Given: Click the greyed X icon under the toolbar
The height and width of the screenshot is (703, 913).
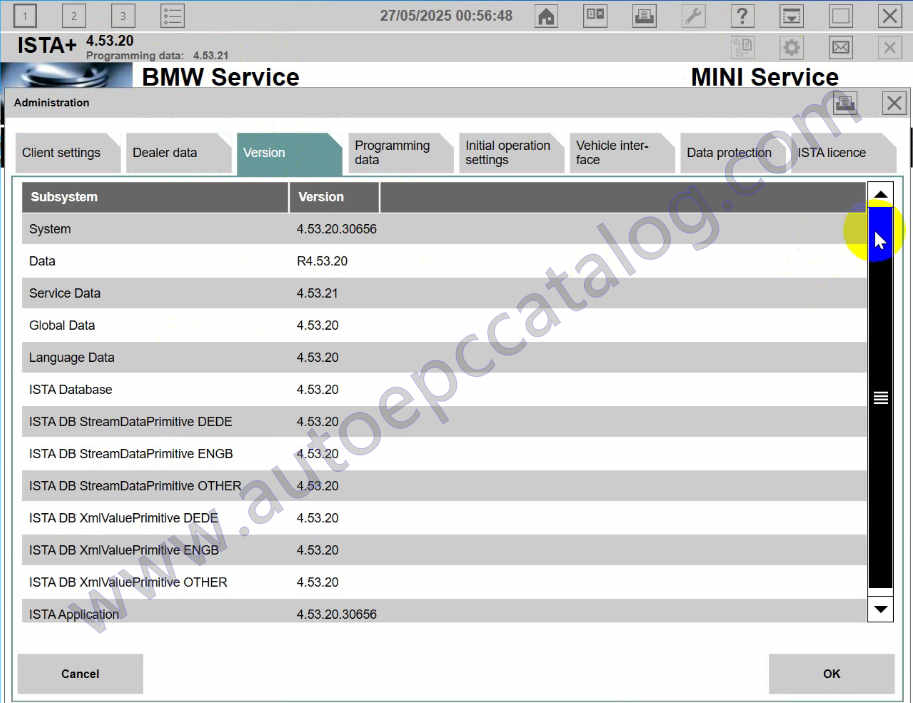Looking at the screenshot, I should coord(889,47).
